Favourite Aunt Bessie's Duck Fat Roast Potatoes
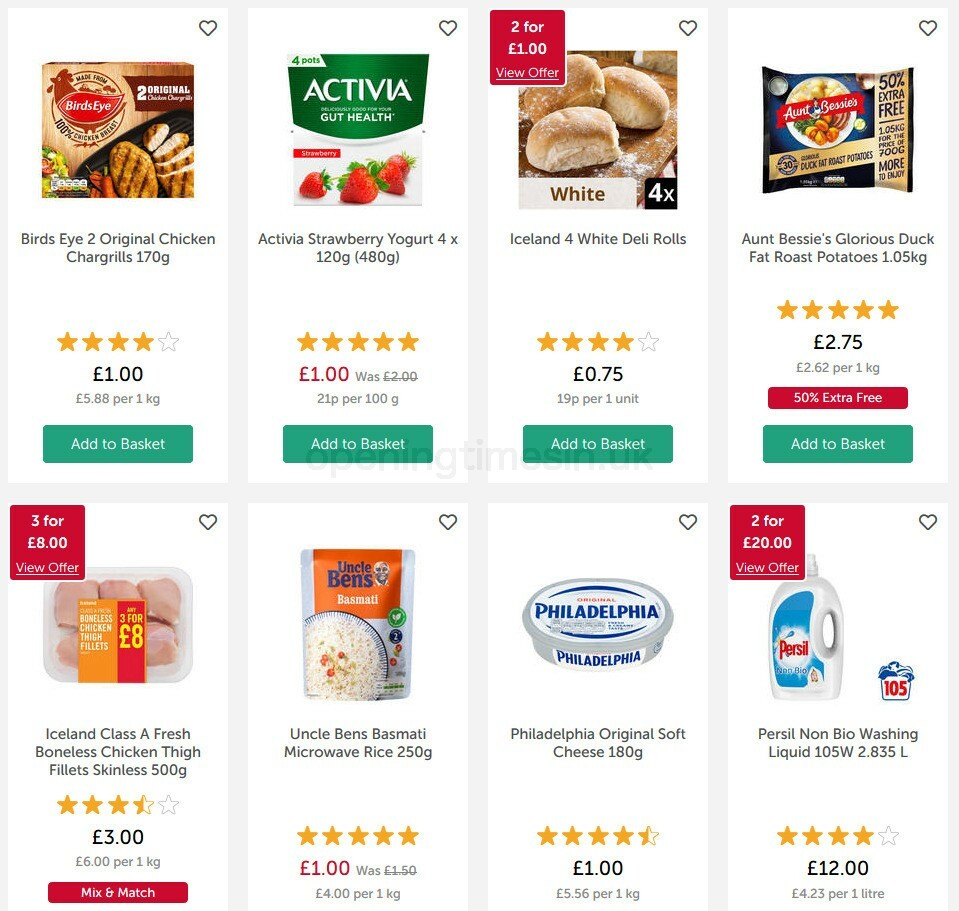The height and width of the screenshot is (911, 959). tap(928, 28)
